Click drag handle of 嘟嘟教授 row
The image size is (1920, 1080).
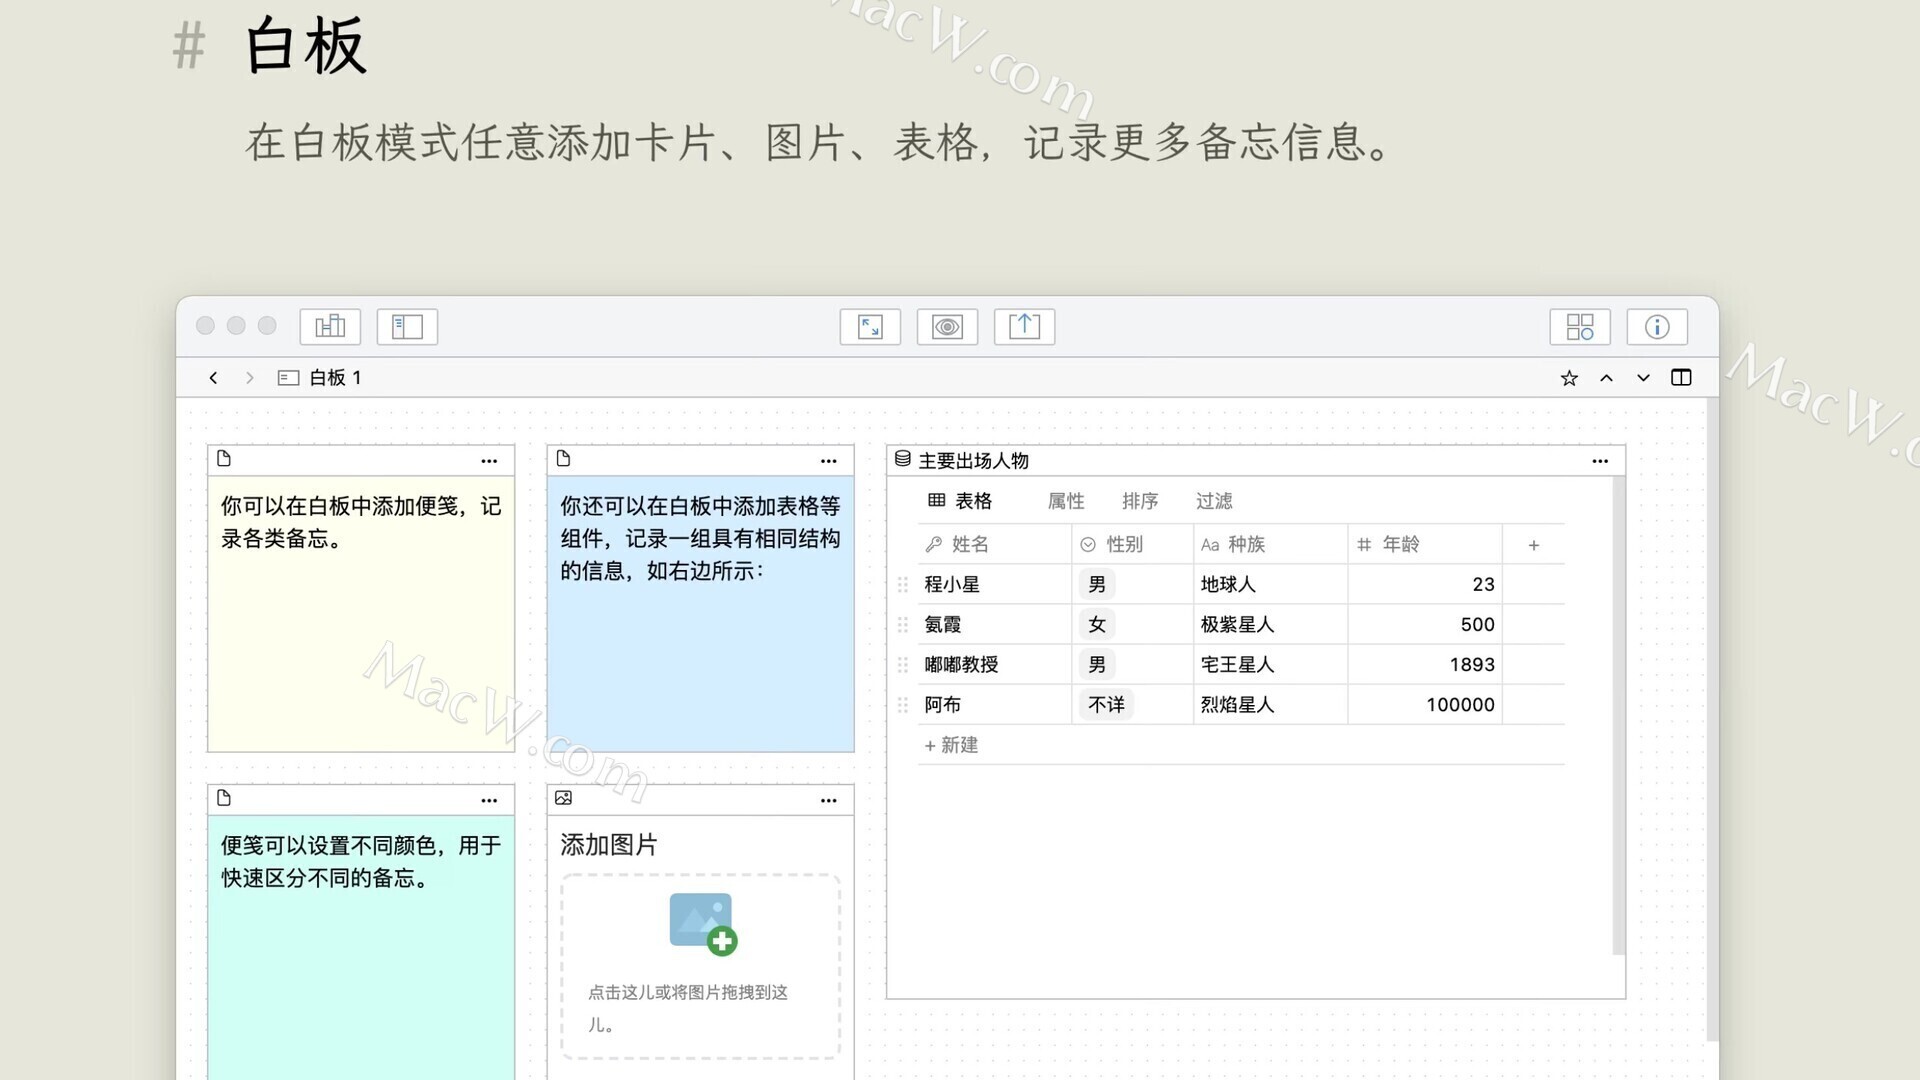[x=903, y=665]
